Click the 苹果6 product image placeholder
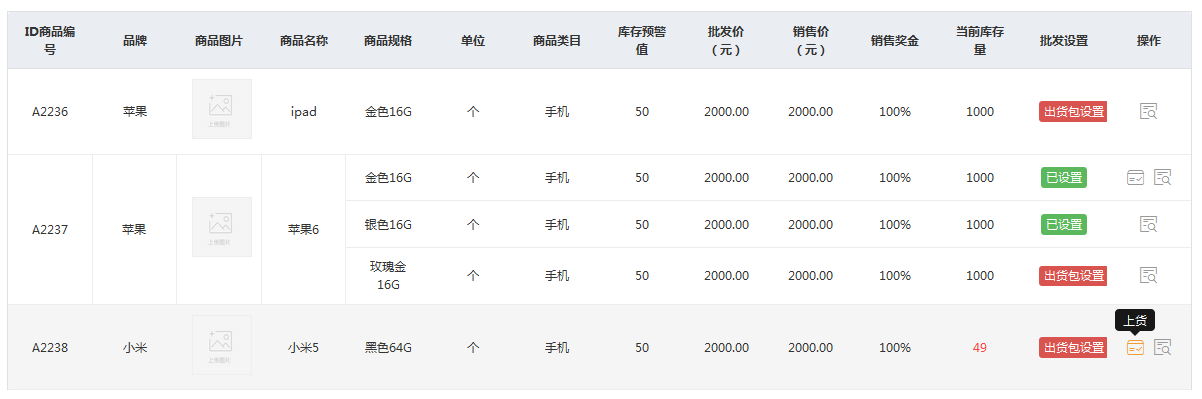The image size is (1202, 399). [221, 228]
